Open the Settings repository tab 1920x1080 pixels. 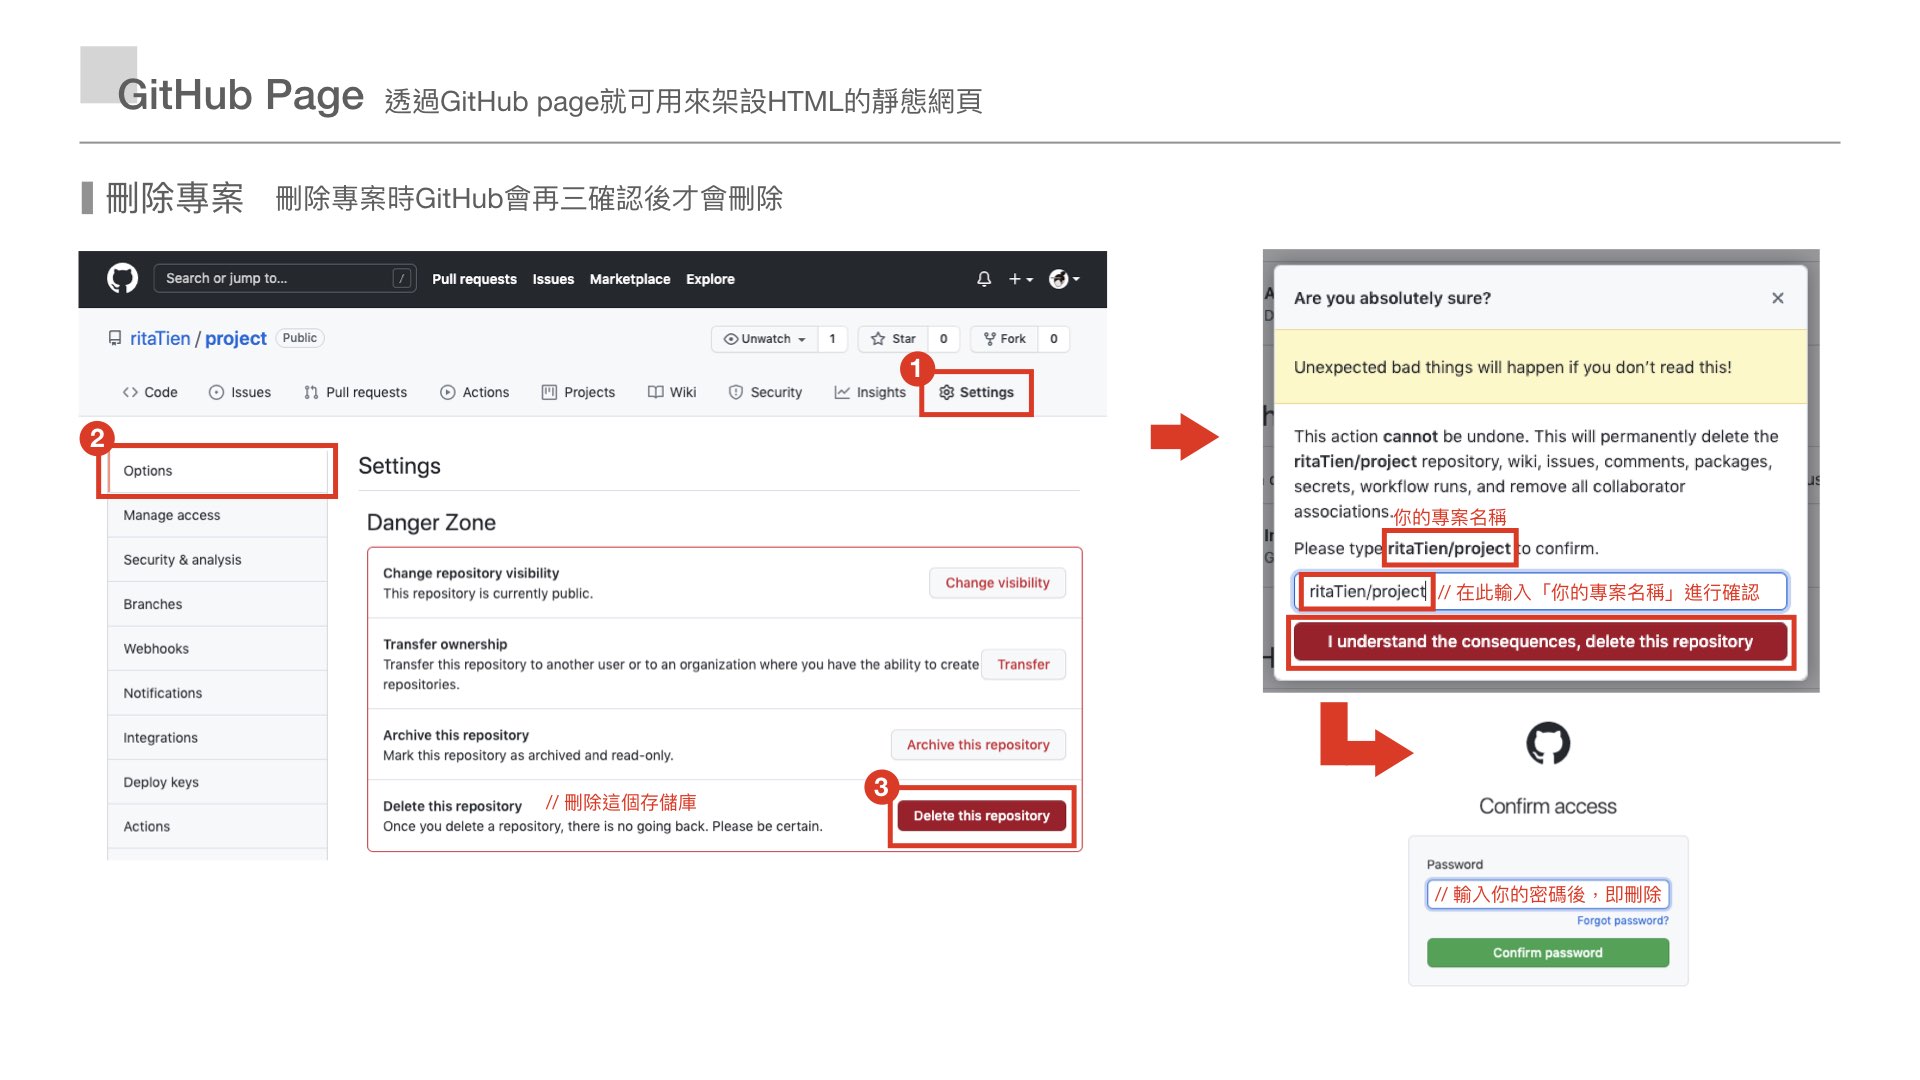click(x=976, y=392)
